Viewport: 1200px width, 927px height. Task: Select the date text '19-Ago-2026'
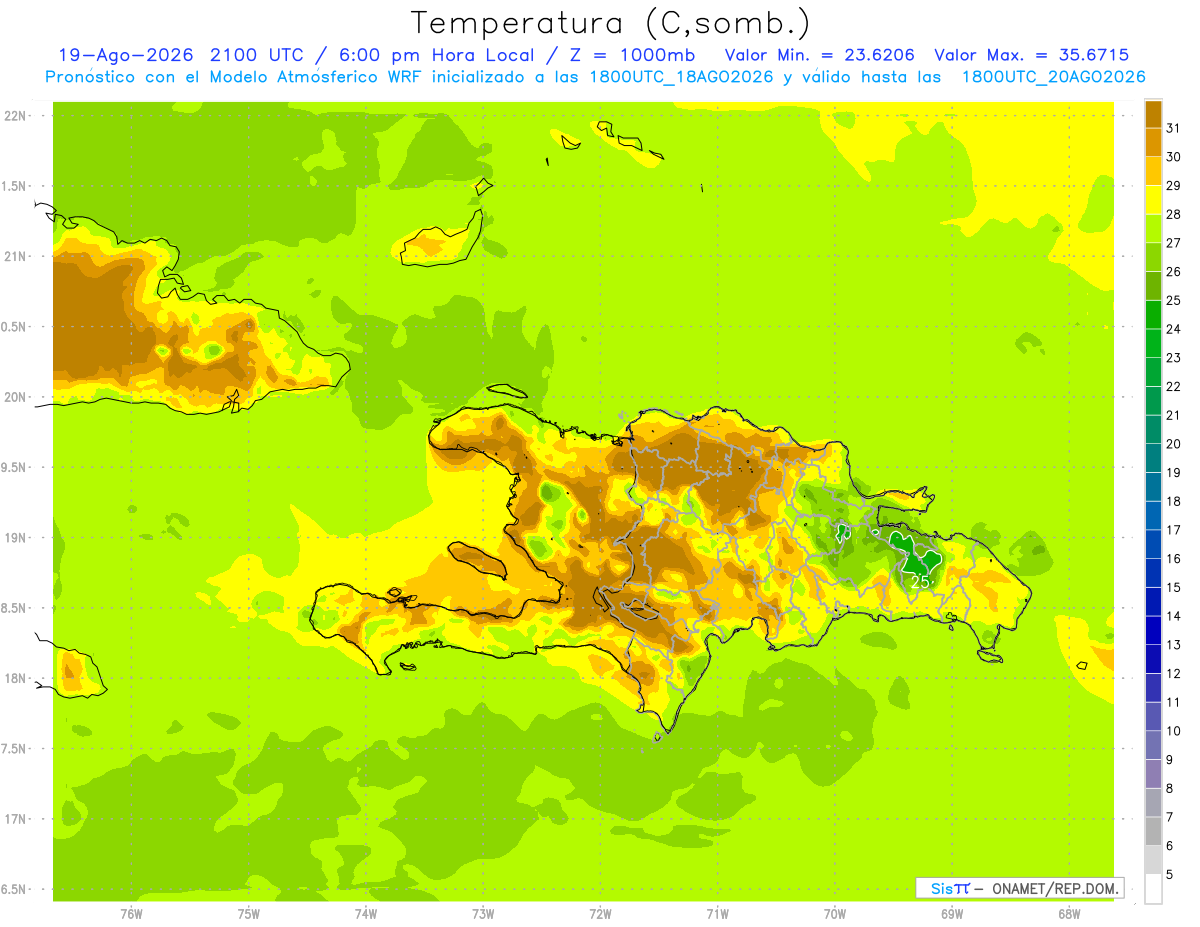click(125, 55)
